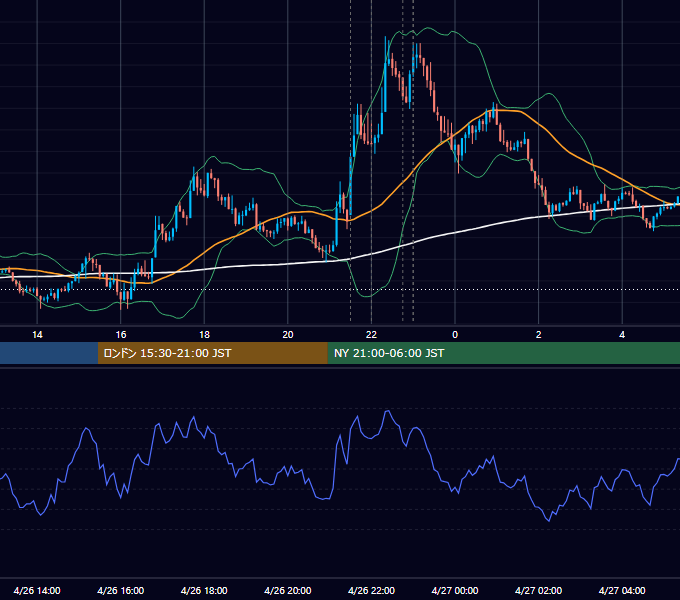
Task: Click the 4/26 22:00 time label
Action: click(371, 590)
